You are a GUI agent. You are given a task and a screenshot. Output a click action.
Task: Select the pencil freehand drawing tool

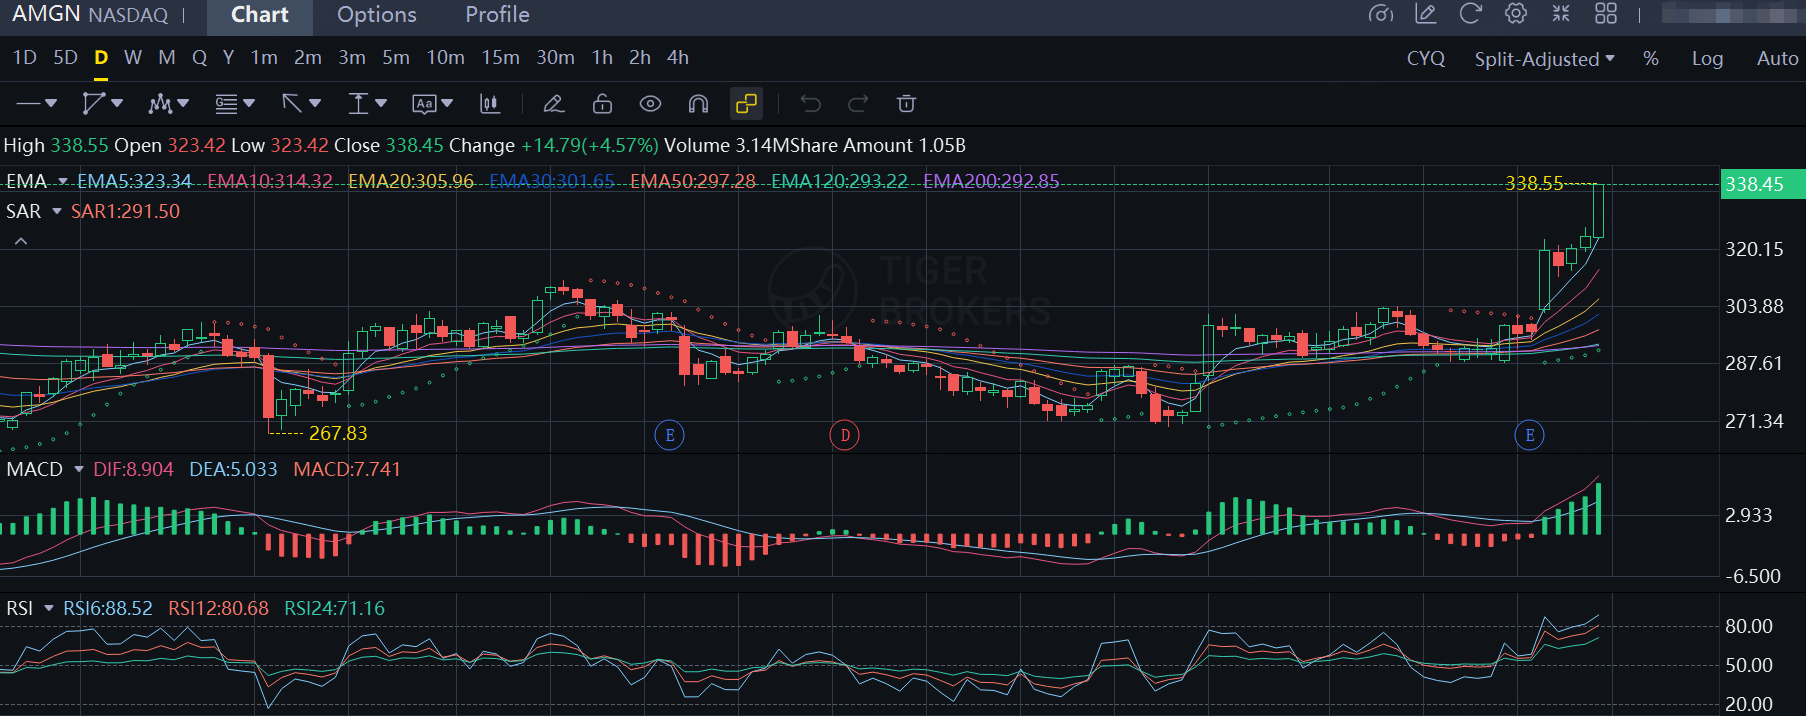point(553,104)
